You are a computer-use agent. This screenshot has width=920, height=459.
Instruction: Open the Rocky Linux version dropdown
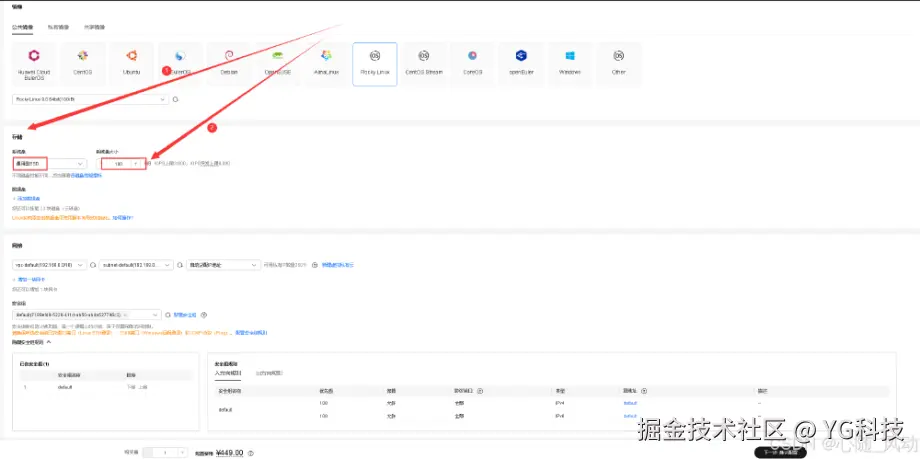coord(90,100)
